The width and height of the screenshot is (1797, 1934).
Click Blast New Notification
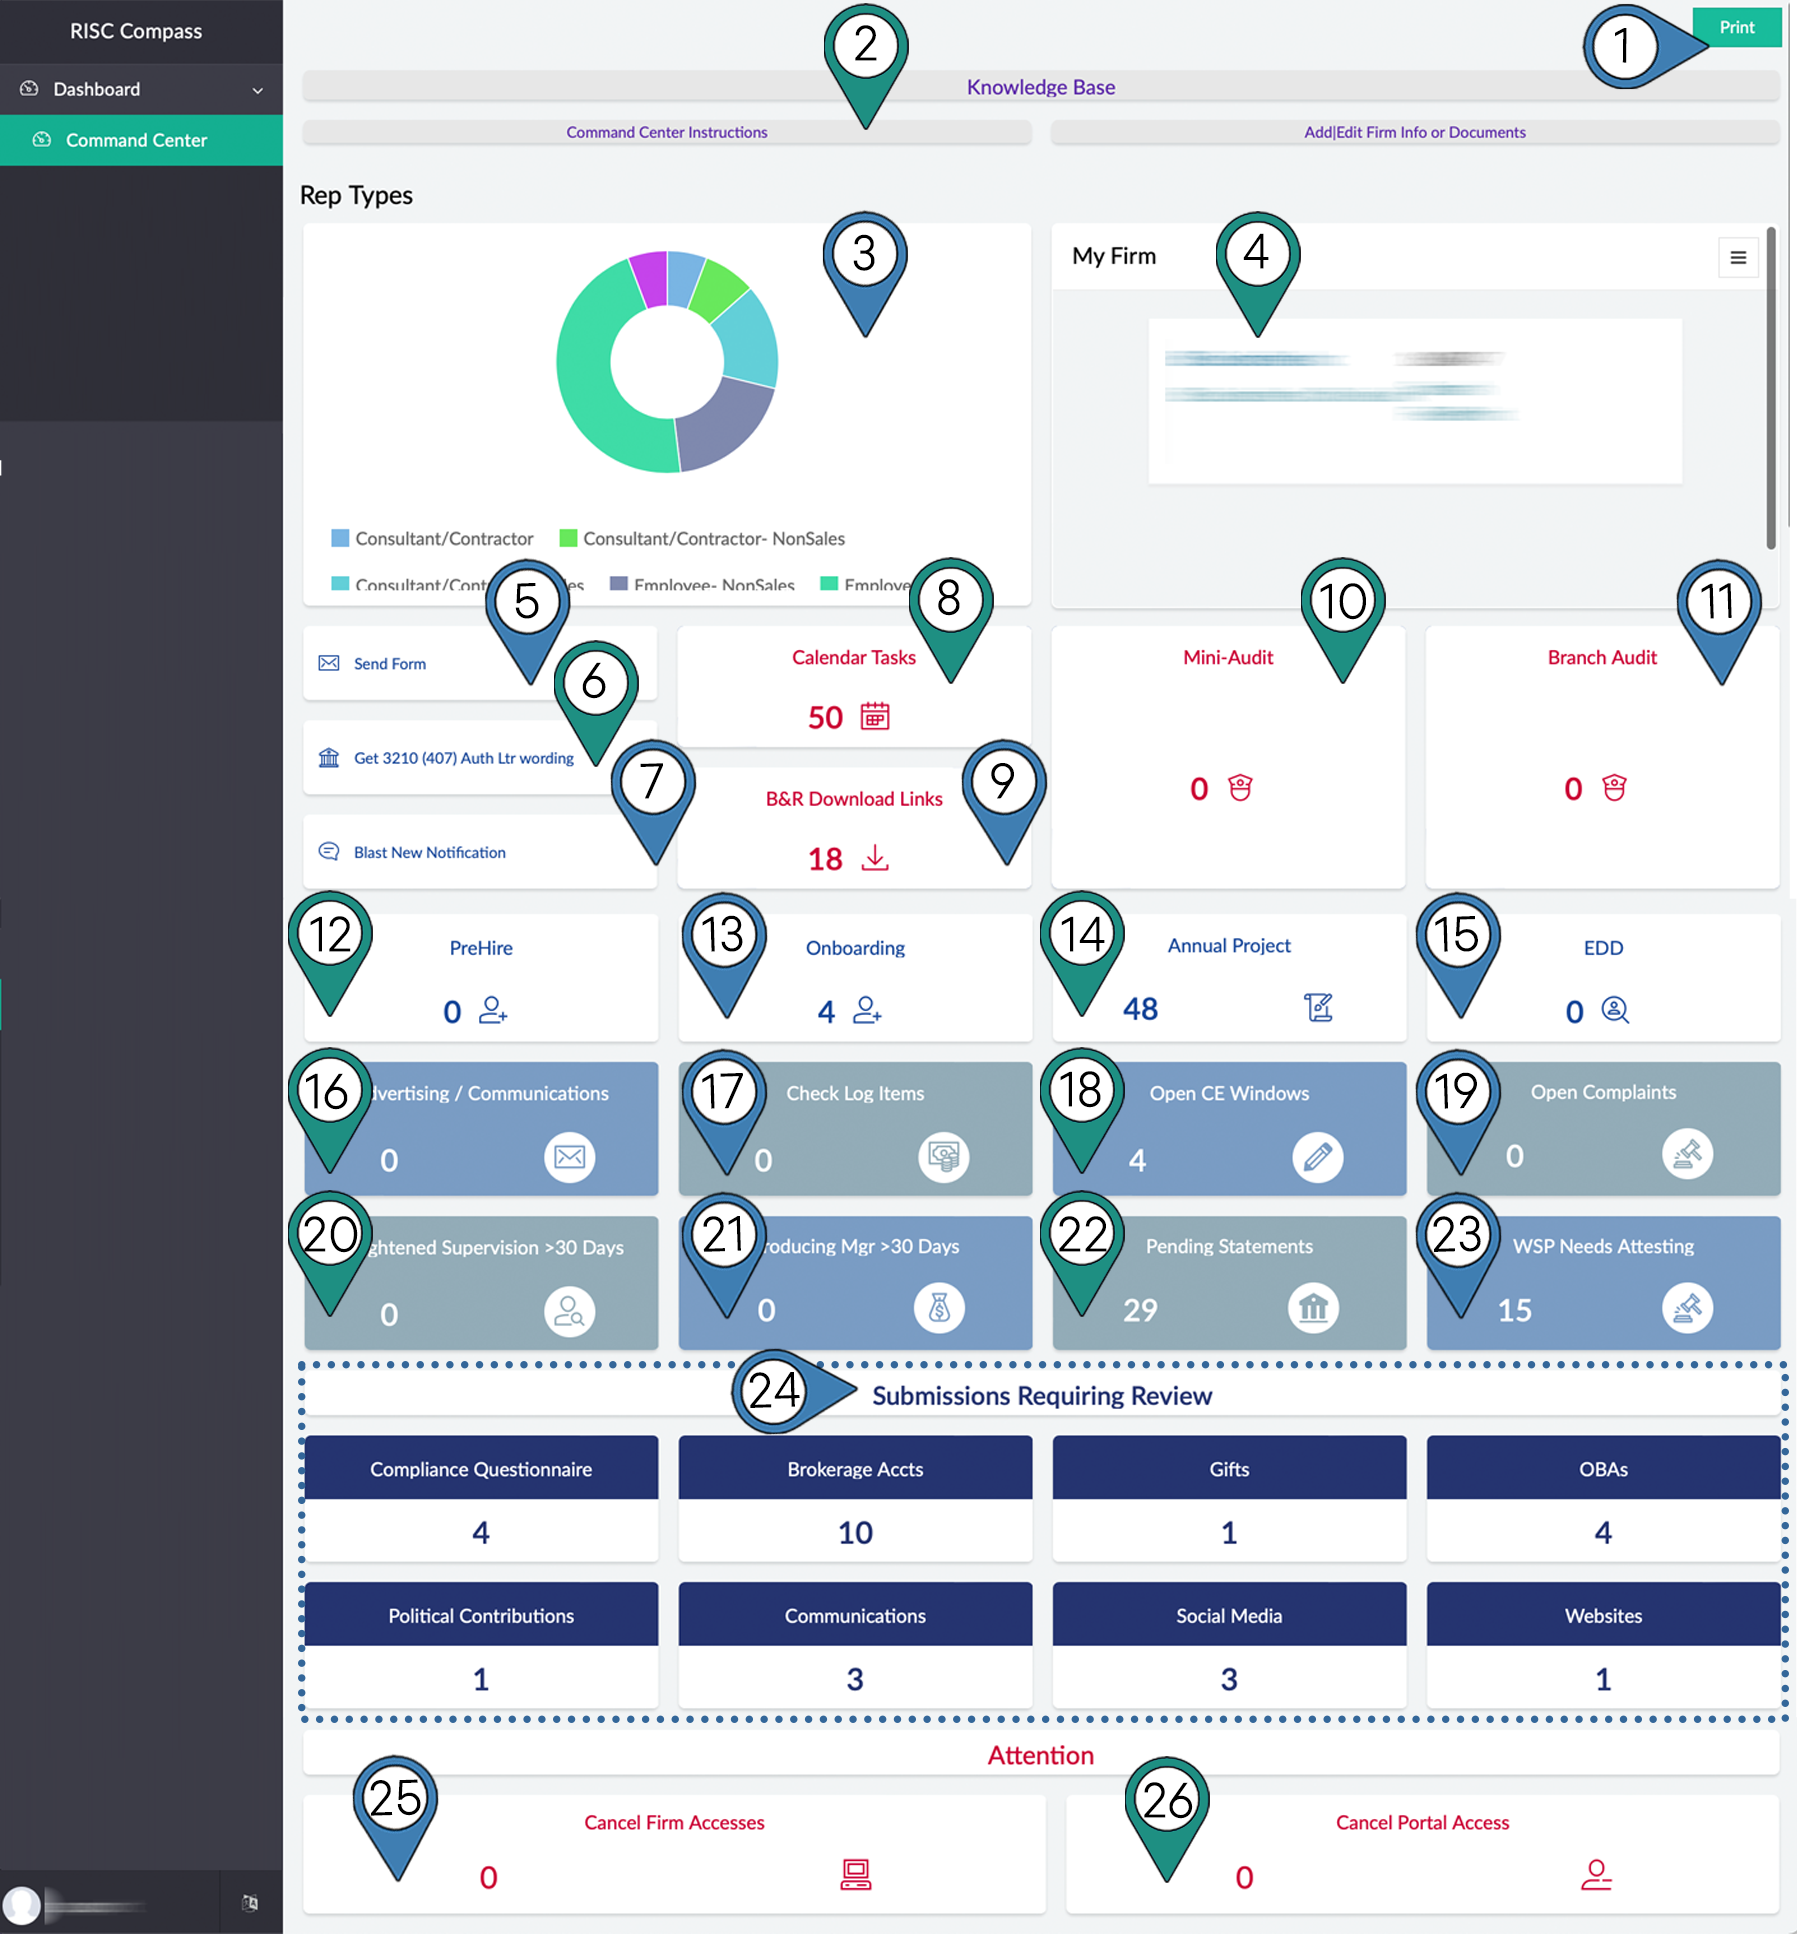click(430, 852)
